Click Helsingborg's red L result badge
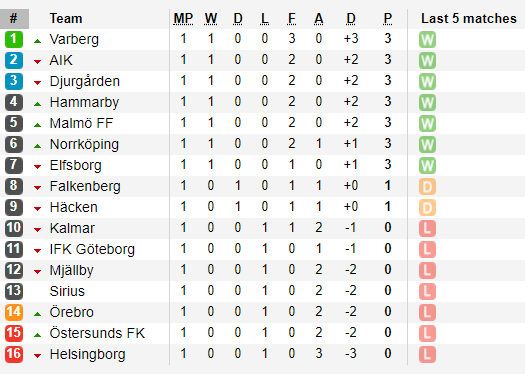Screen dimensions: 530x377 (x=427, y=354)
